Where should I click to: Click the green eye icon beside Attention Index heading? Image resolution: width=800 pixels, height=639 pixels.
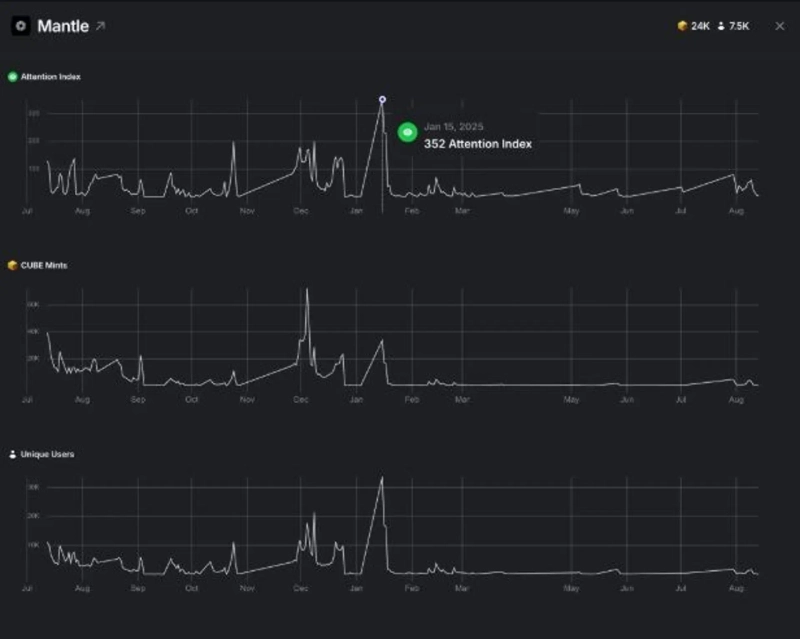click(x=13, y=77)
